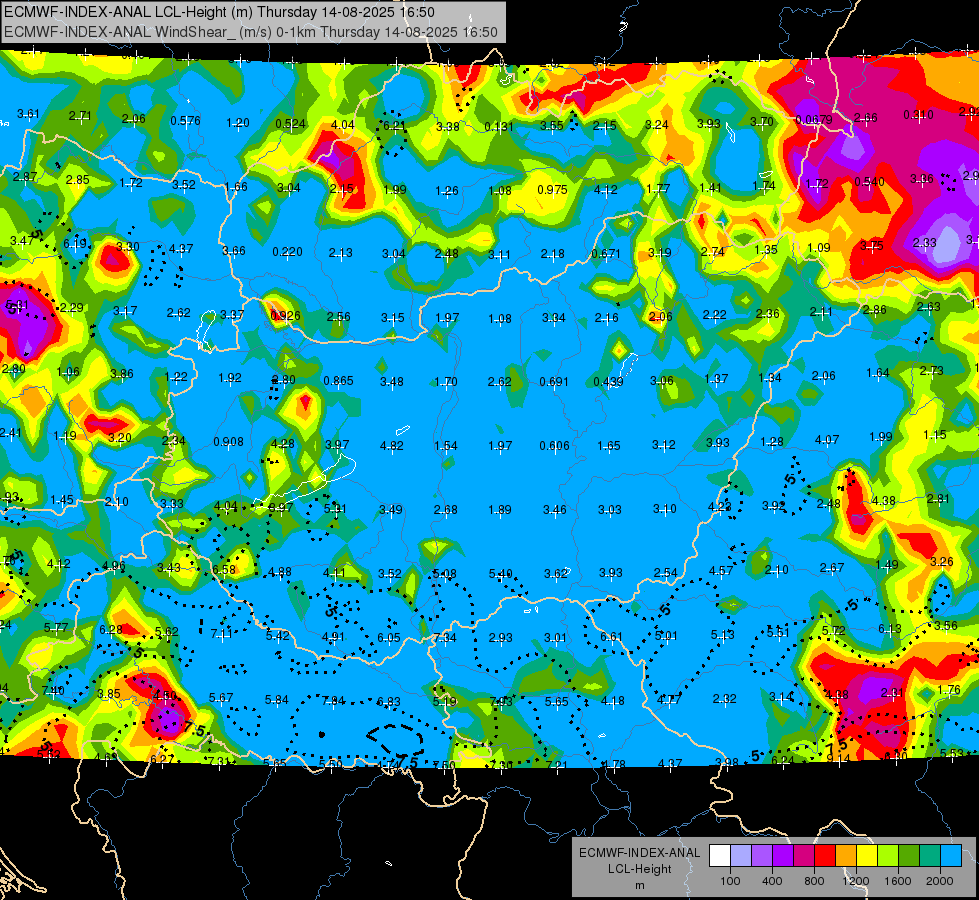This screenshot has width=979, height=900.
Task: Click the 4.82 wind shear value
Action: click(x=391, y=445)
